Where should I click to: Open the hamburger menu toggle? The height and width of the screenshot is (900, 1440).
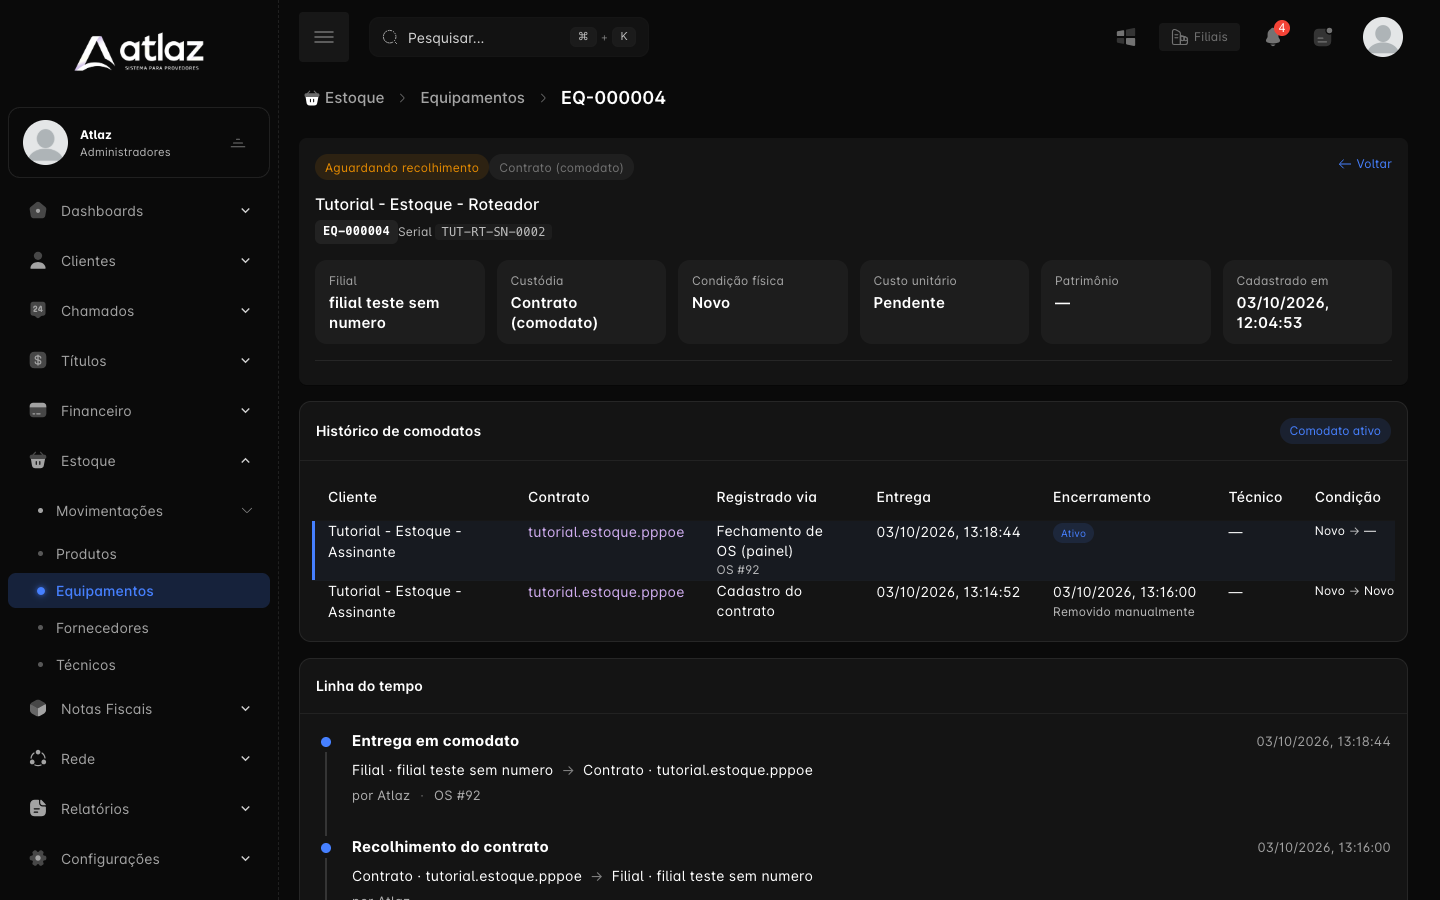(324, 37)
